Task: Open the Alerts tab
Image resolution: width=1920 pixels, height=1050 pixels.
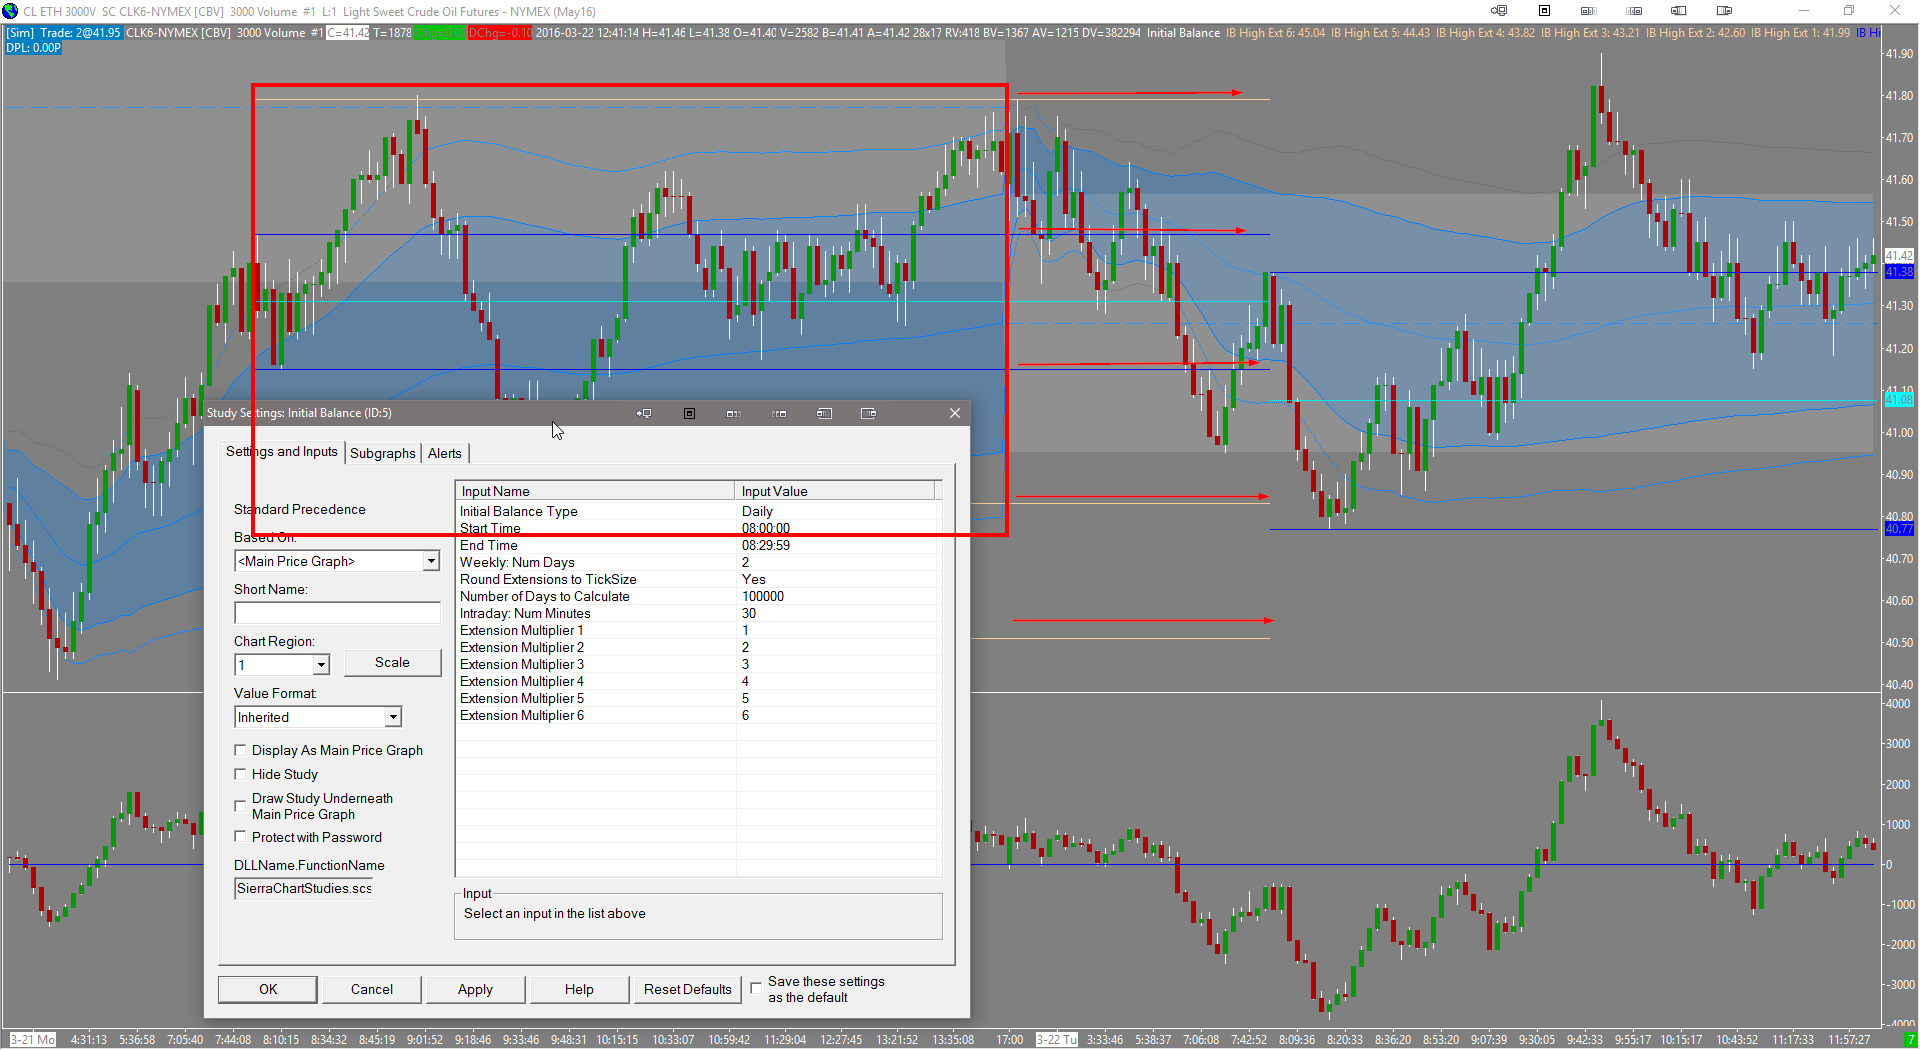Action: (445, 453)
